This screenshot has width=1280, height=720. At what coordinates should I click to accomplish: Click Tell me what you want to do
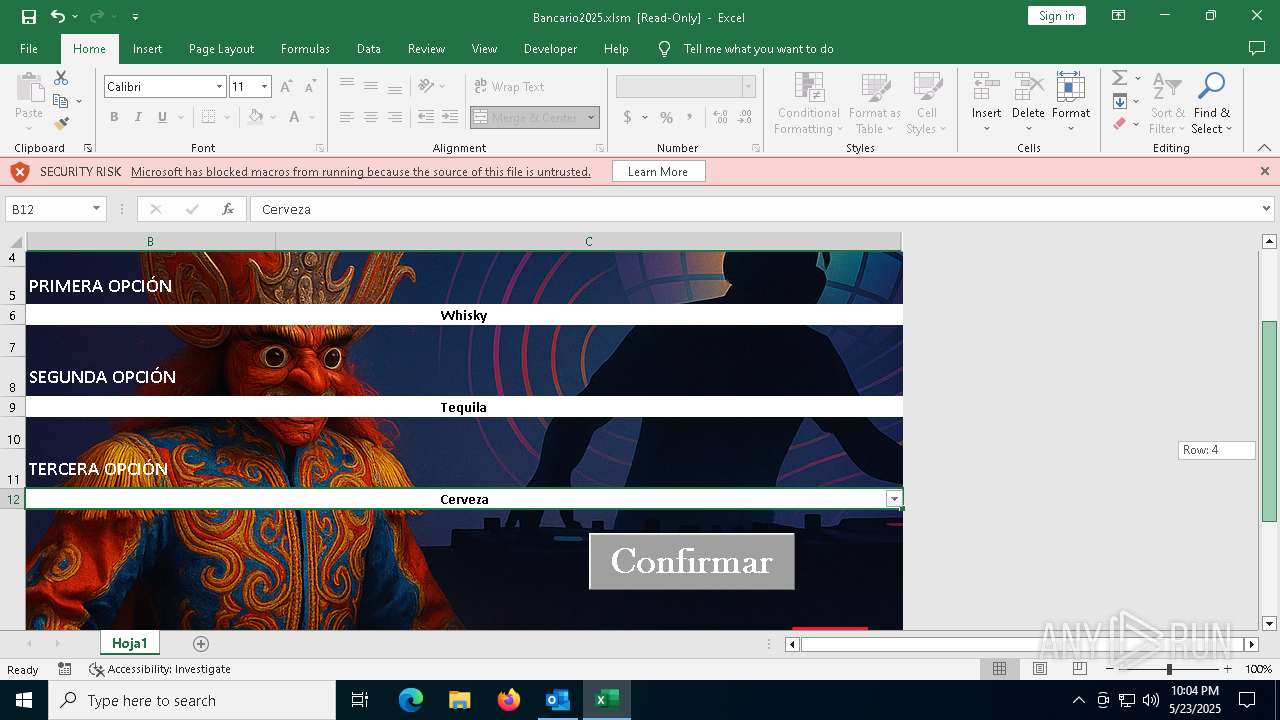(758, 49)
